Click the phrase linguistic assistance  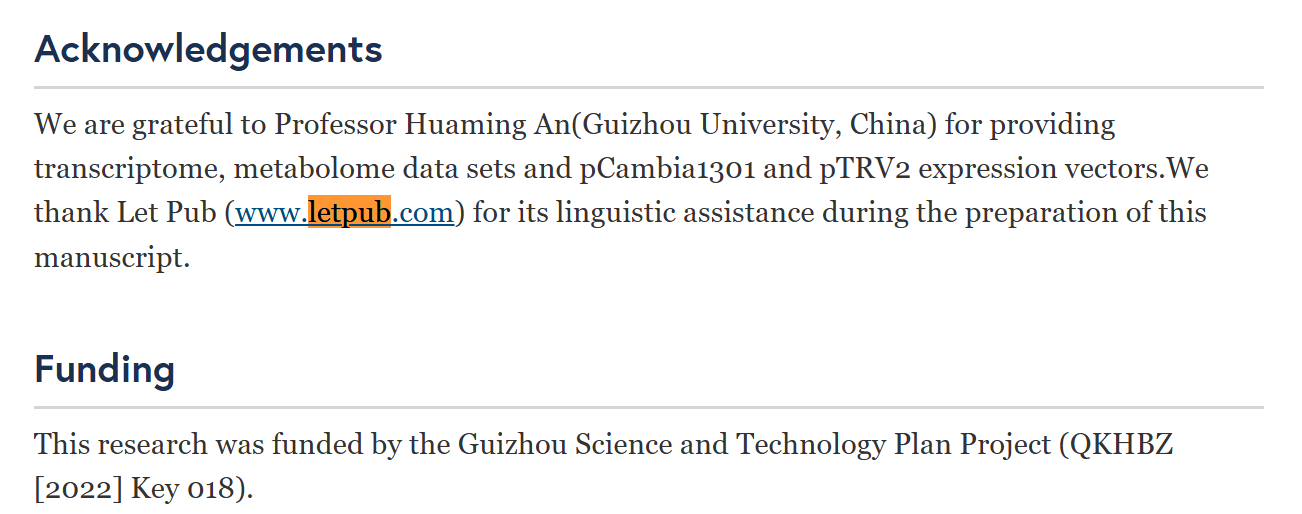coord(665,213)
